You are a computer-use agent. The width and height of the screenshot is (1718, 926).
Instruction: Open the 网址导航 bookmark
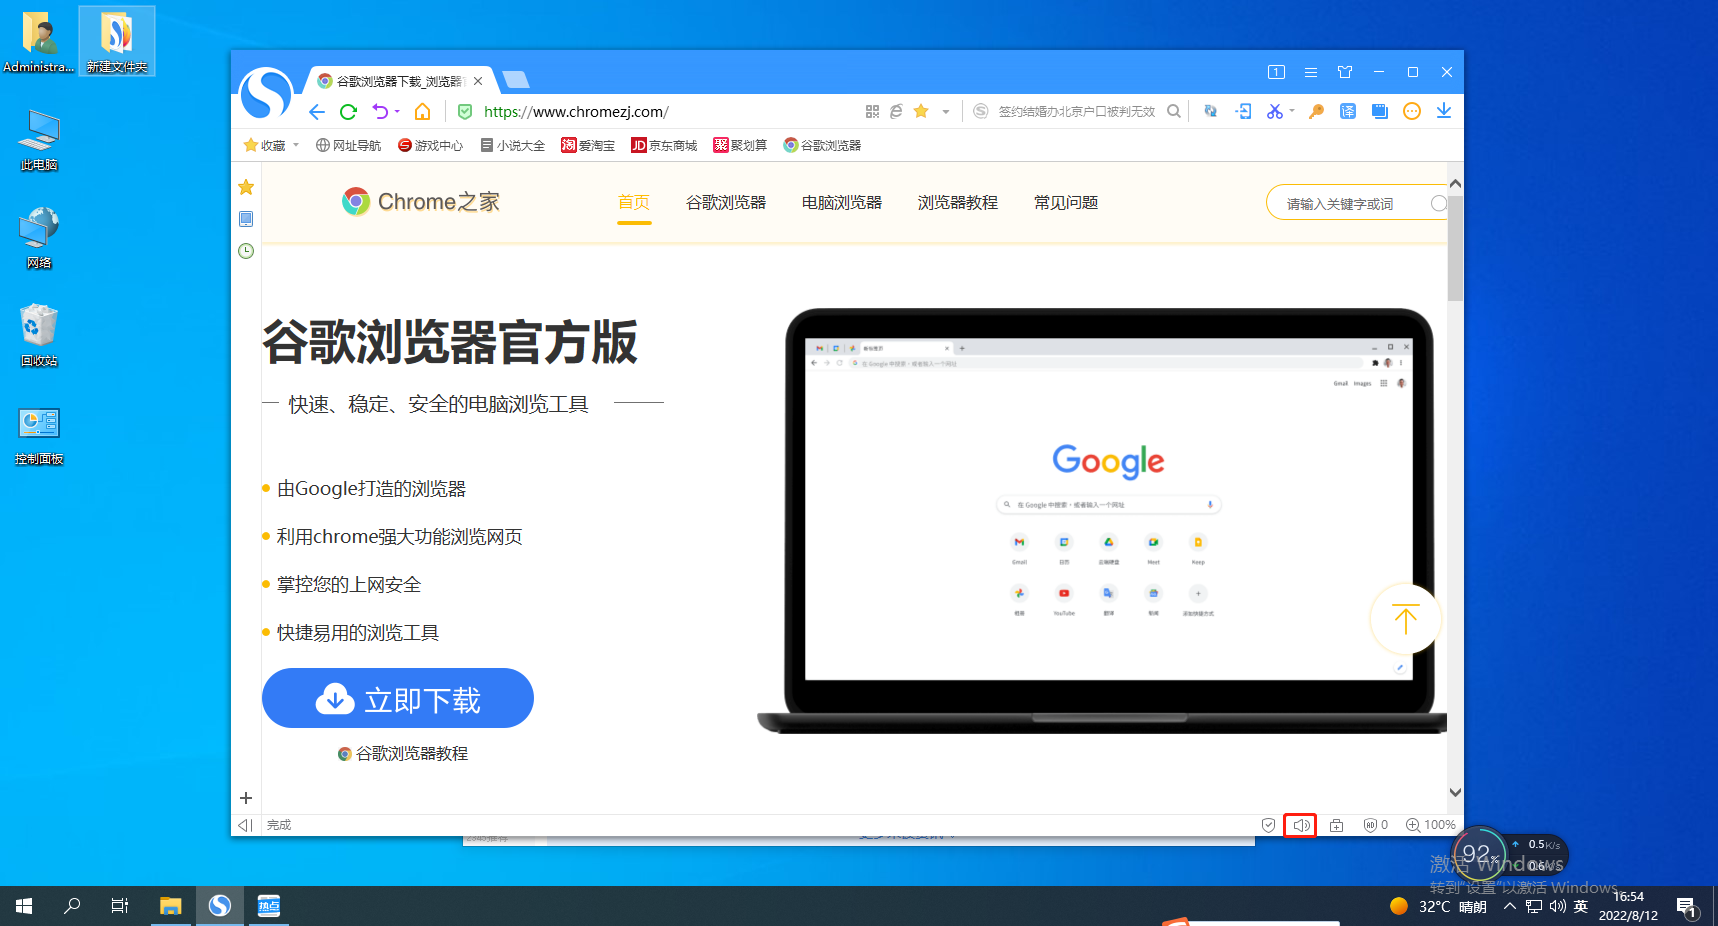point(348,145)
